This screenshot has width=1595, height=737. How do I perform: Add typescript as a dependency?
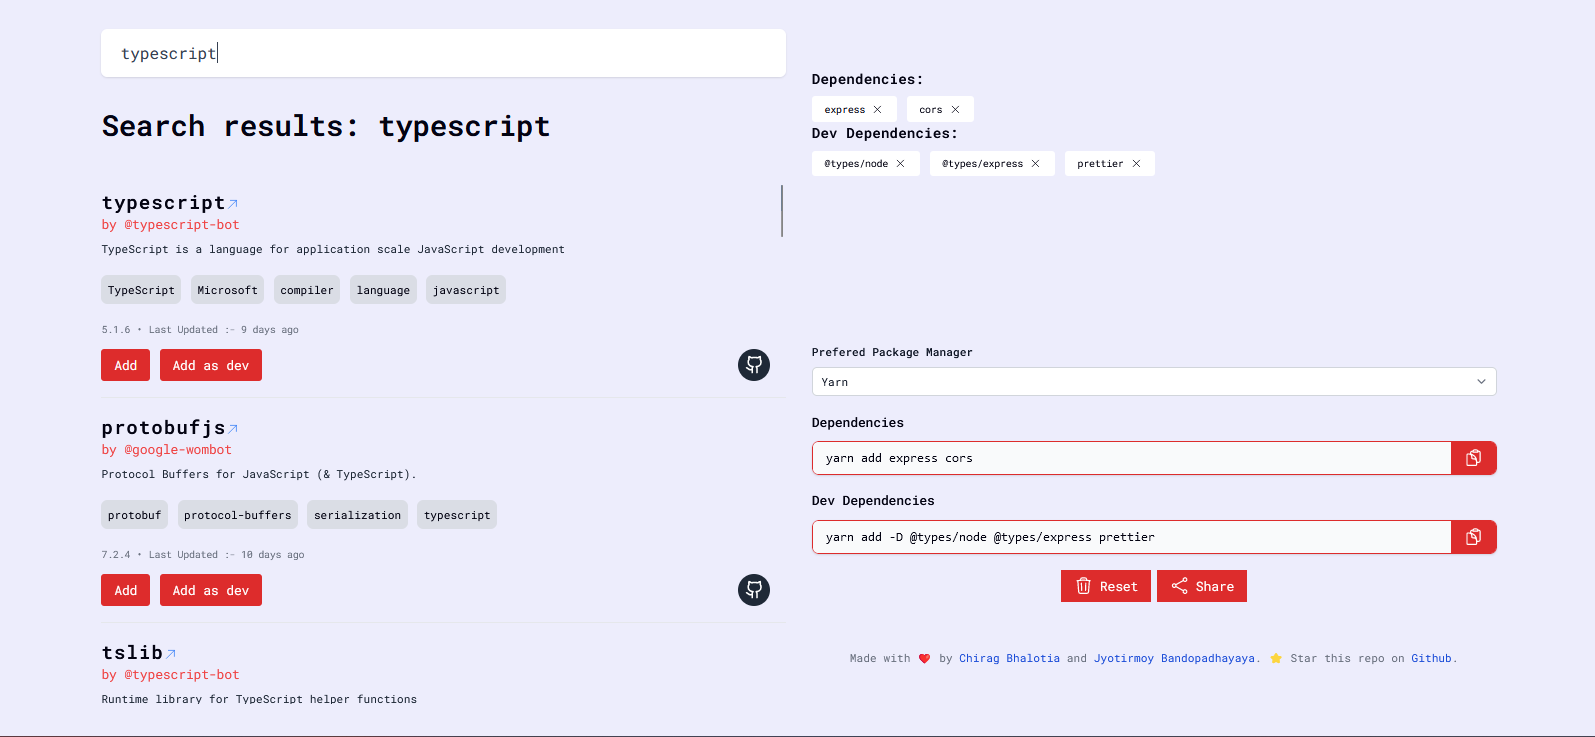click(126, 365)
